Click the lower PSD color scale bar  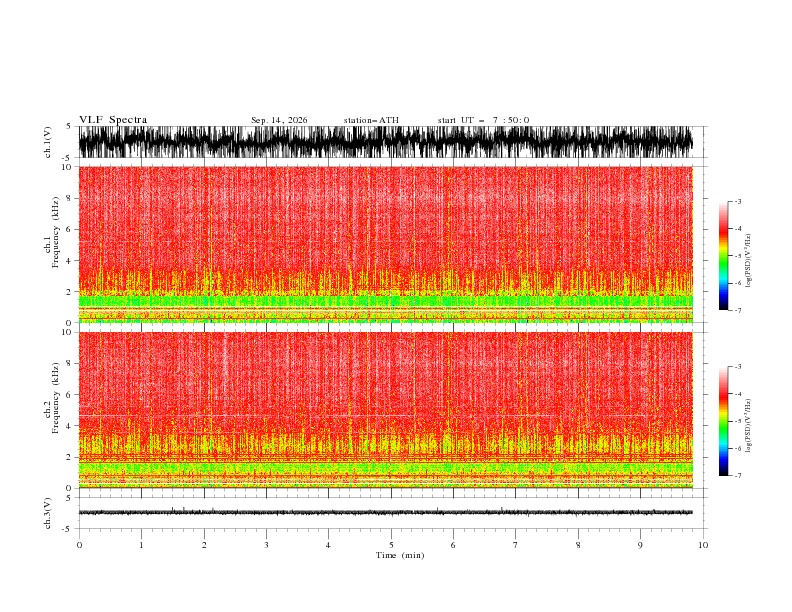click(x=723, y=421)
